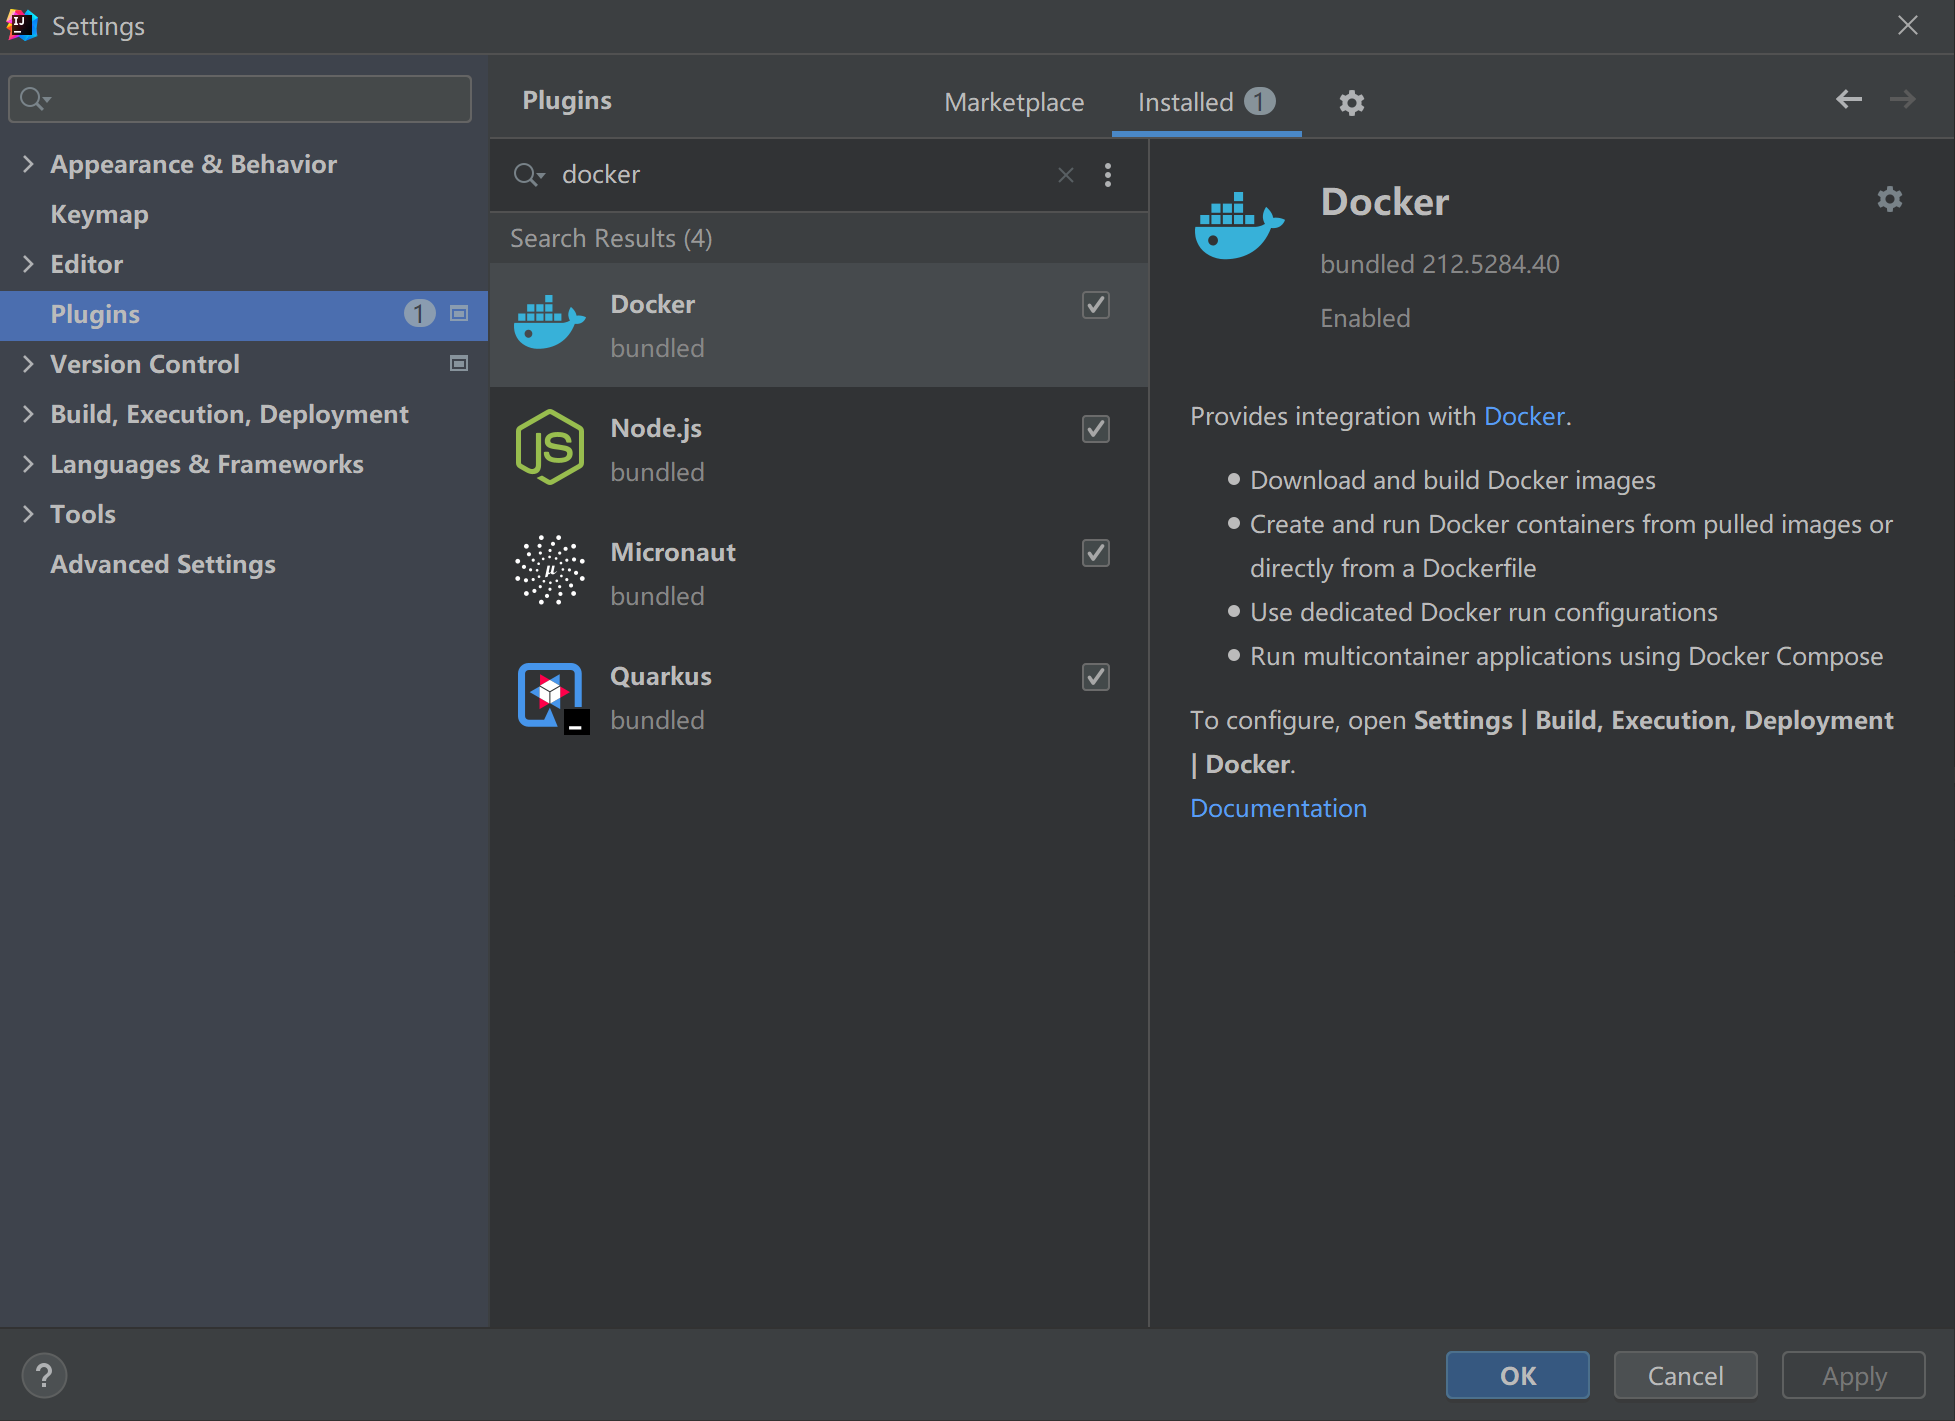Toggle the Quarkus plugin checkbox
The image size is (1955, 1421).
1096,677
